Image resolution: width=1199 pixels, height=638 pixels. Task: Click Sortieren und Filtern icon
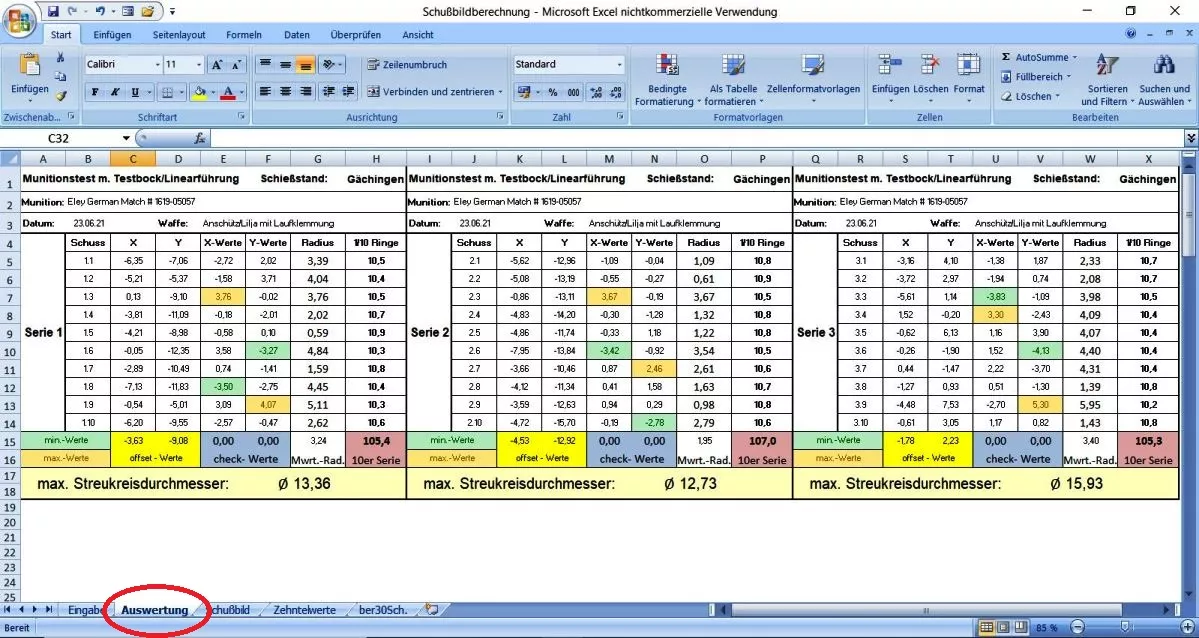point(1107,80)
